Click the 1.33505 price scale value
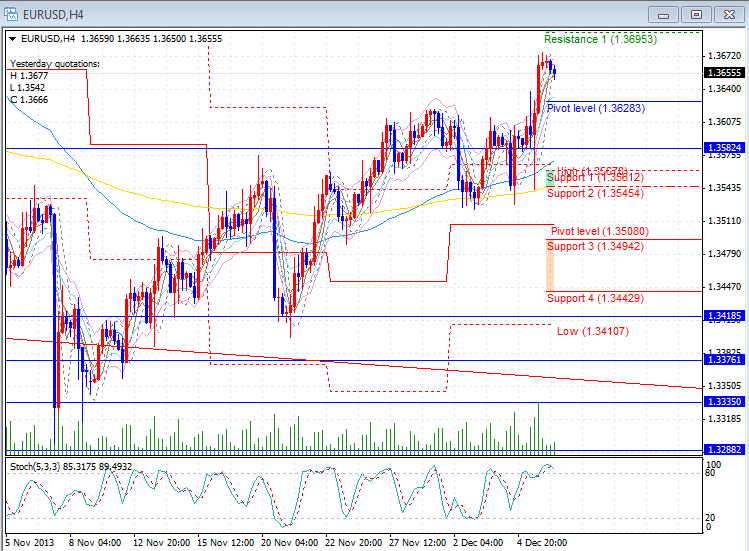Screen dimensions: 749x551 (724, 386)
